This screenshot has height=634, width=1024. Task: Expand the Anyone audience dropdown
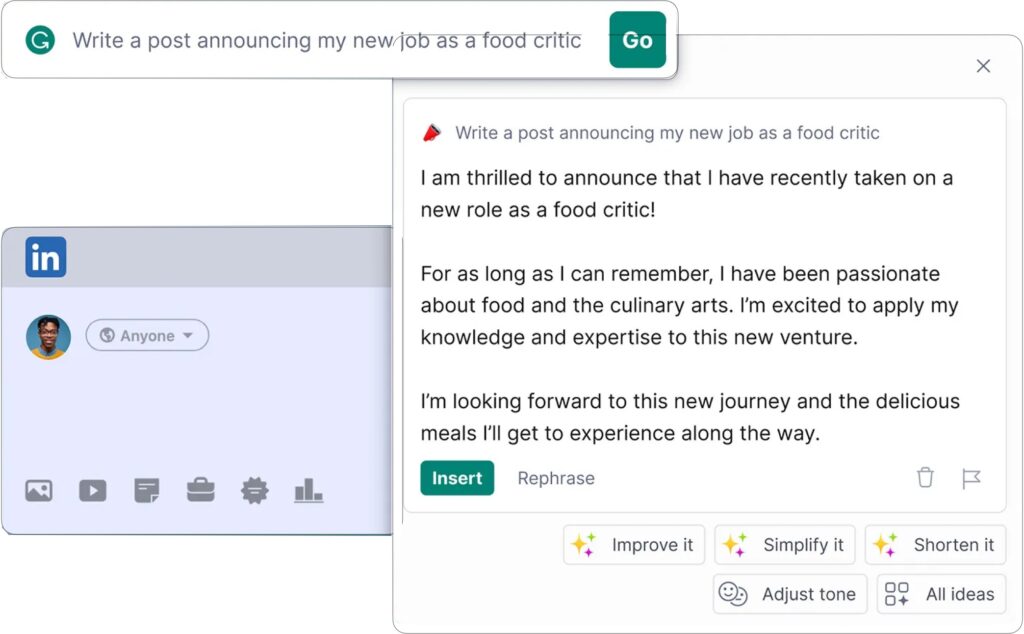(147, 336)
